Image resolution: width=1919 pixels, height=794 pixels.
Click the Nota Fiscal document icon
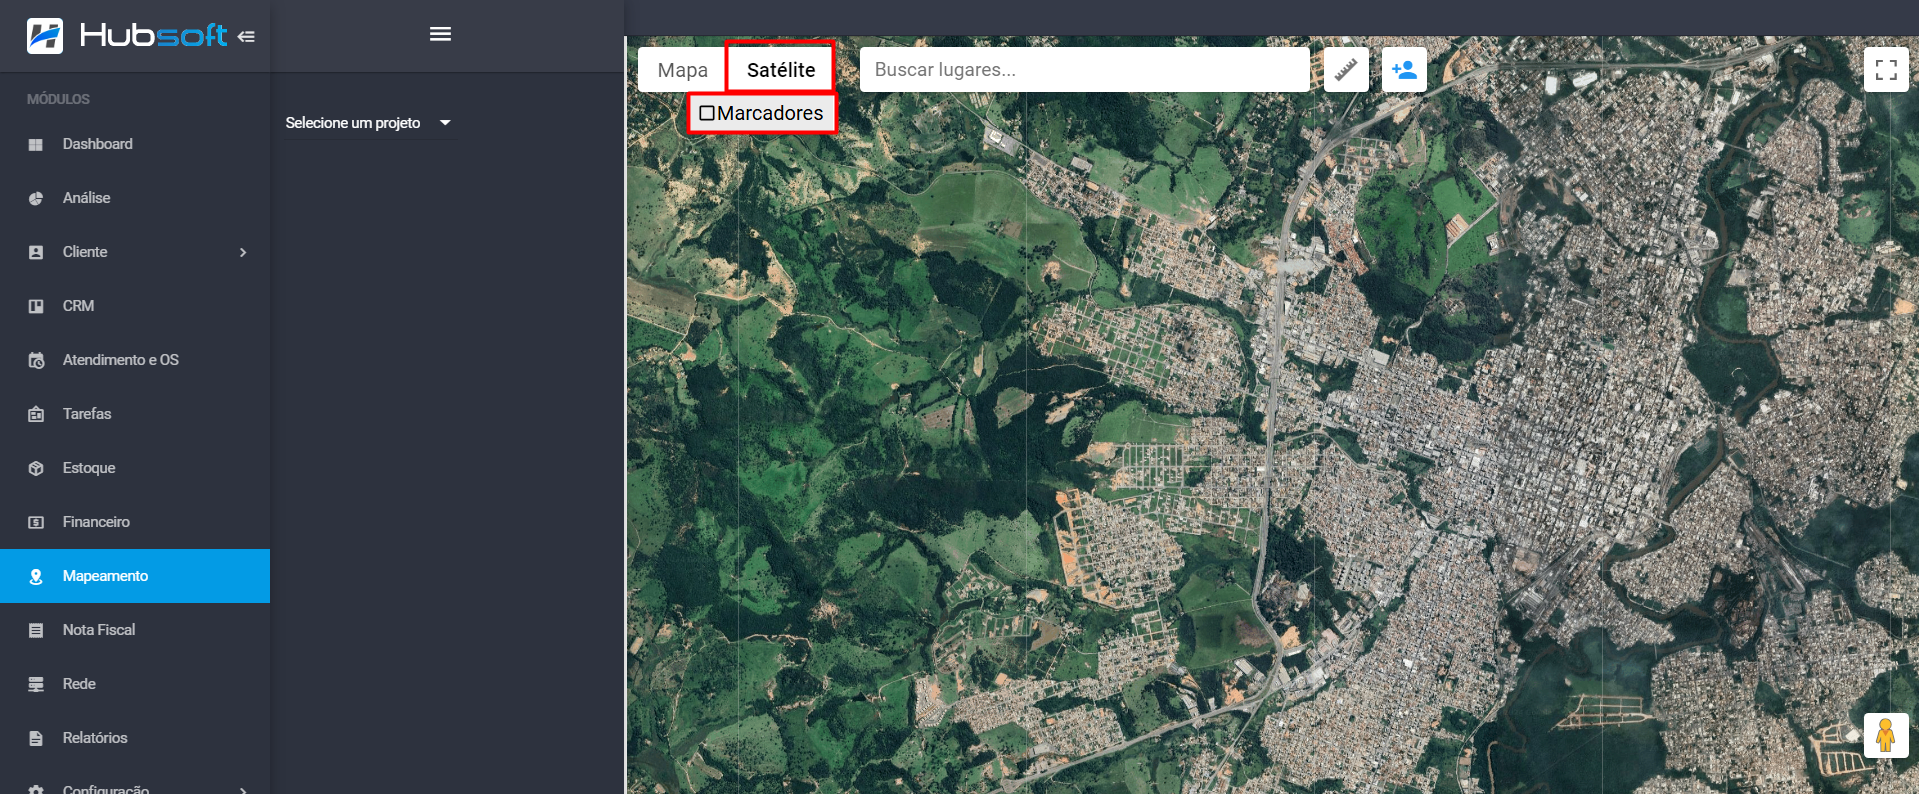pyautogui.click(x=36, y=630)
